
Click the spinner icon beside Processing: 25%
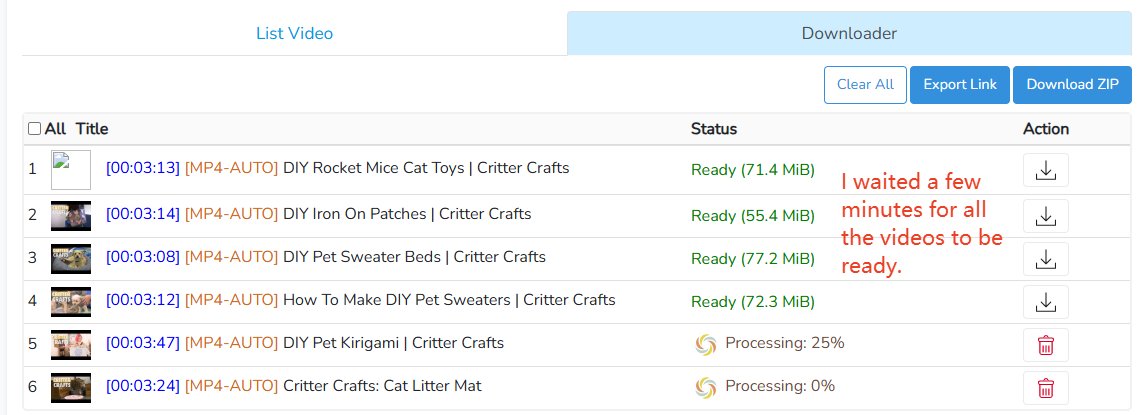pos(705,344)
